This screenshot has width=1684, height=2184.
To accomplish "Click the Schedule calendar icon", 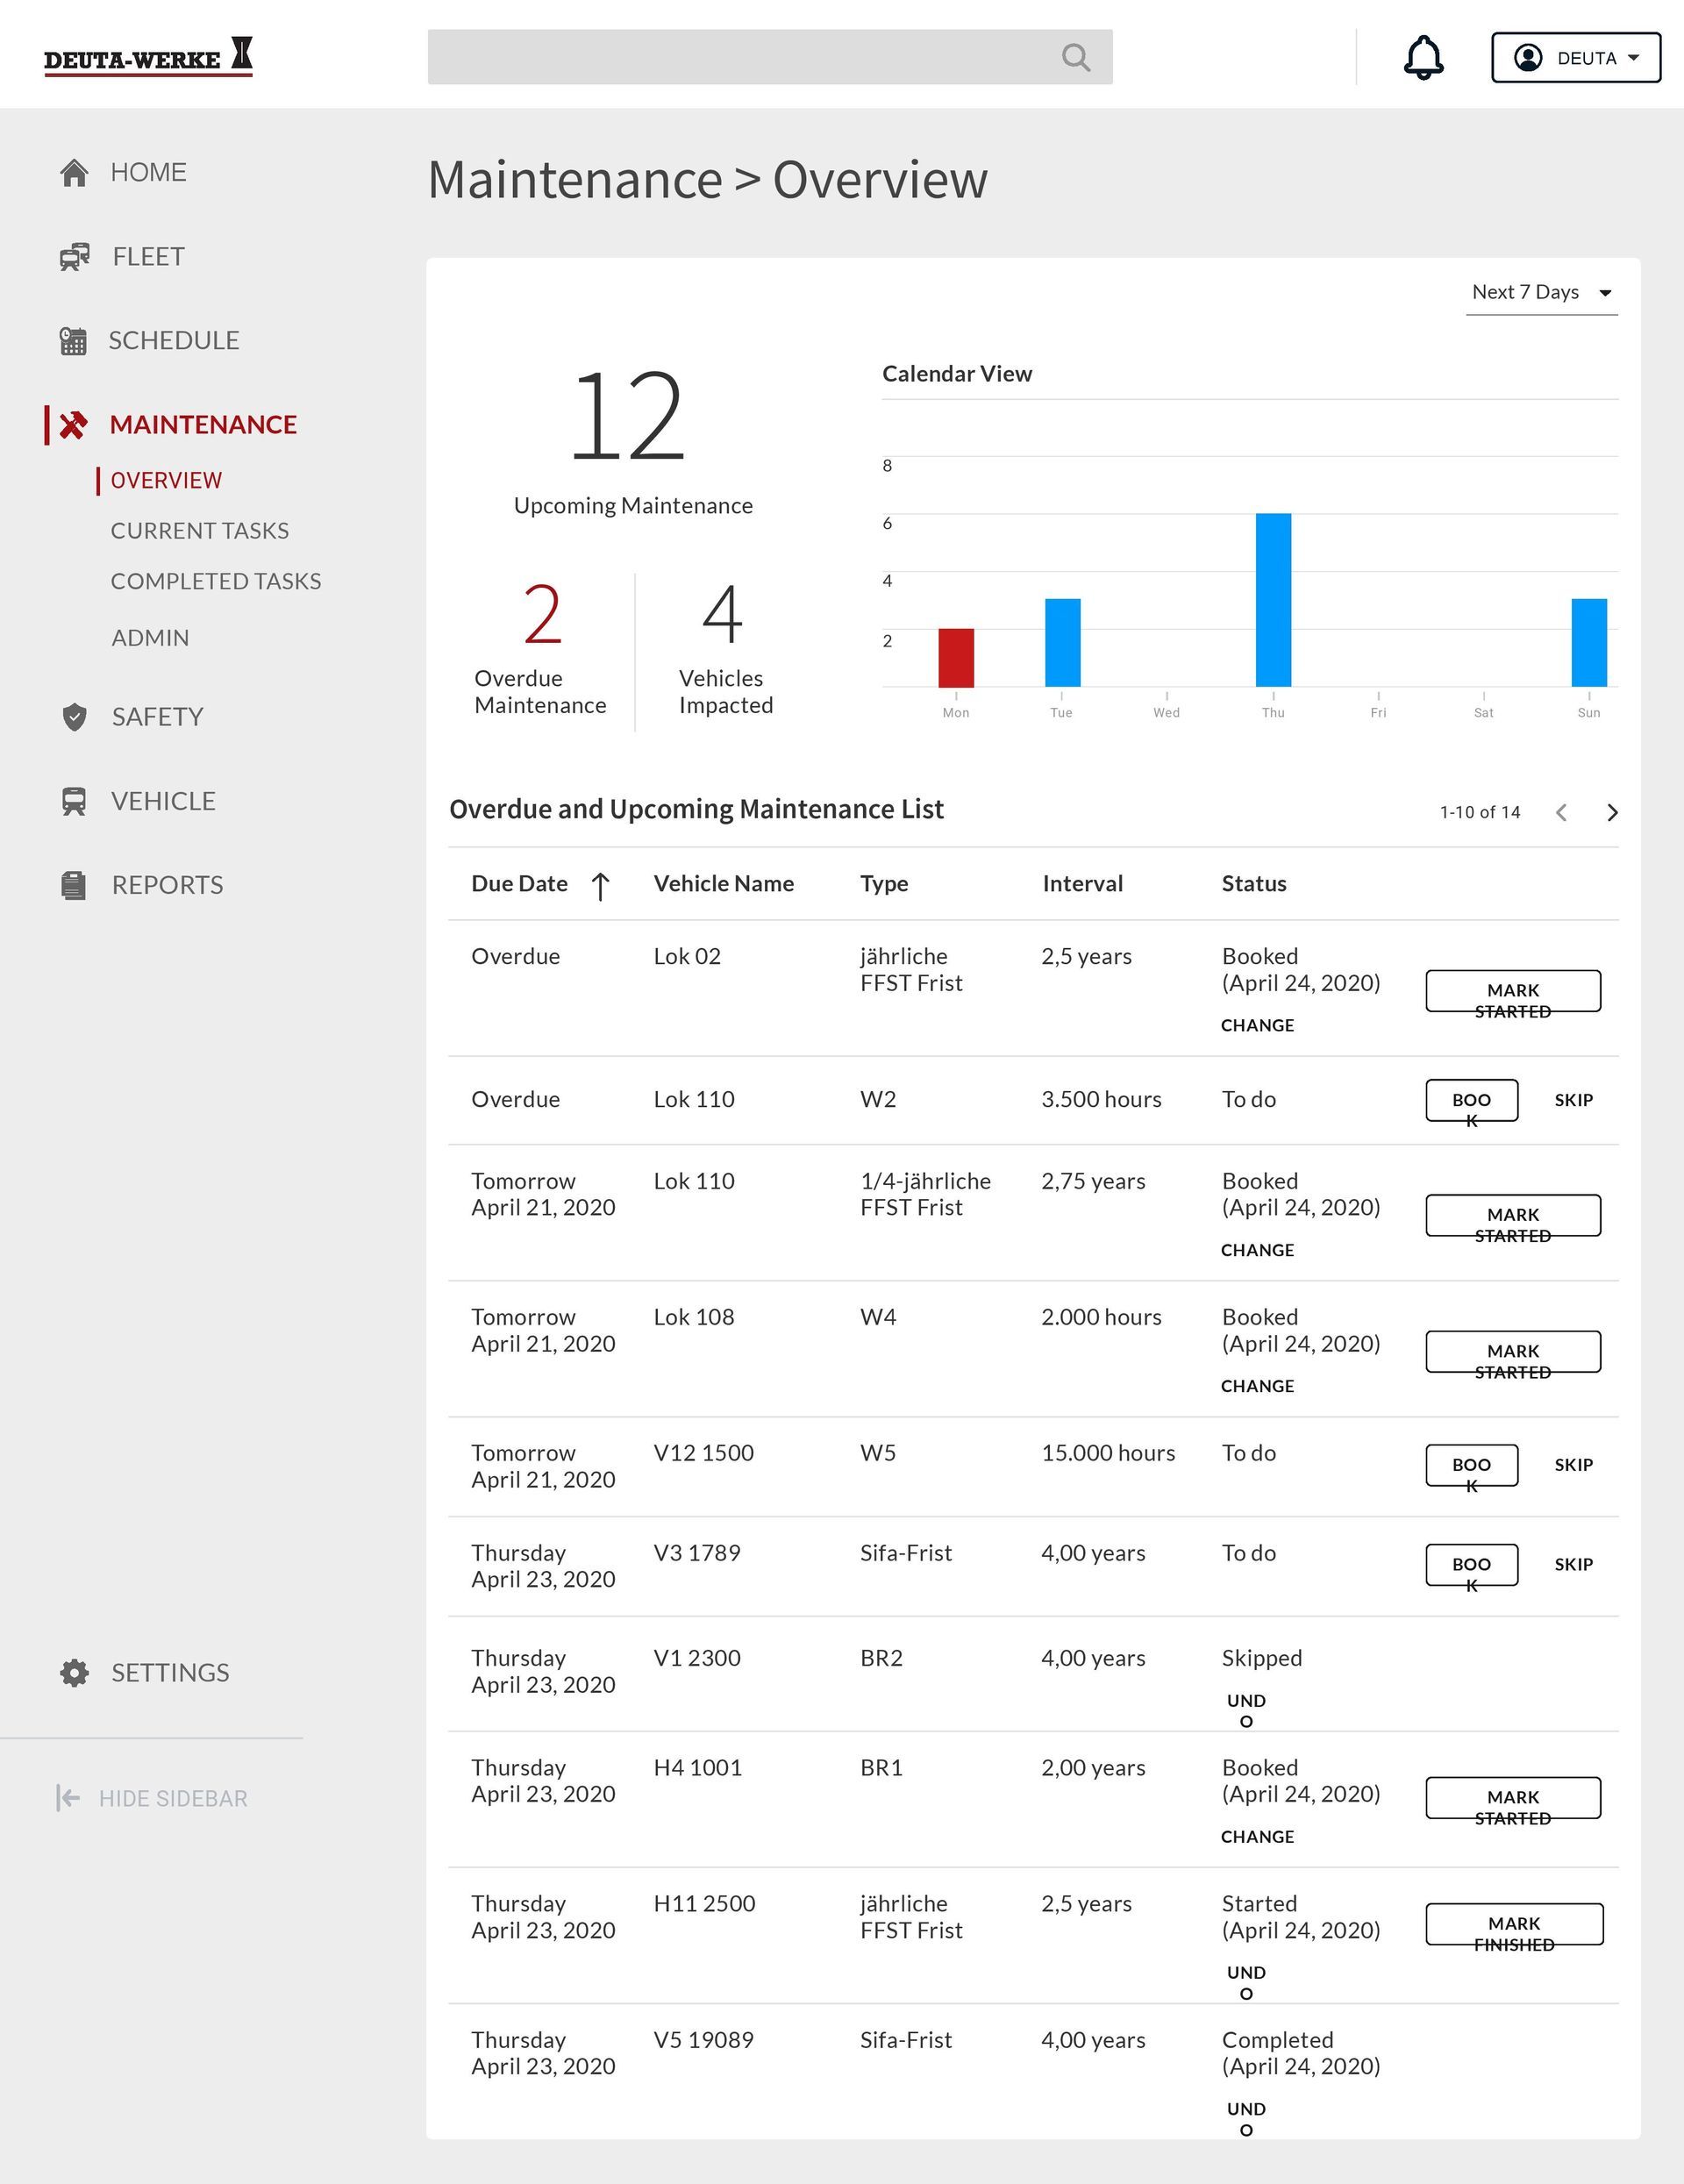I will point(73,341).
